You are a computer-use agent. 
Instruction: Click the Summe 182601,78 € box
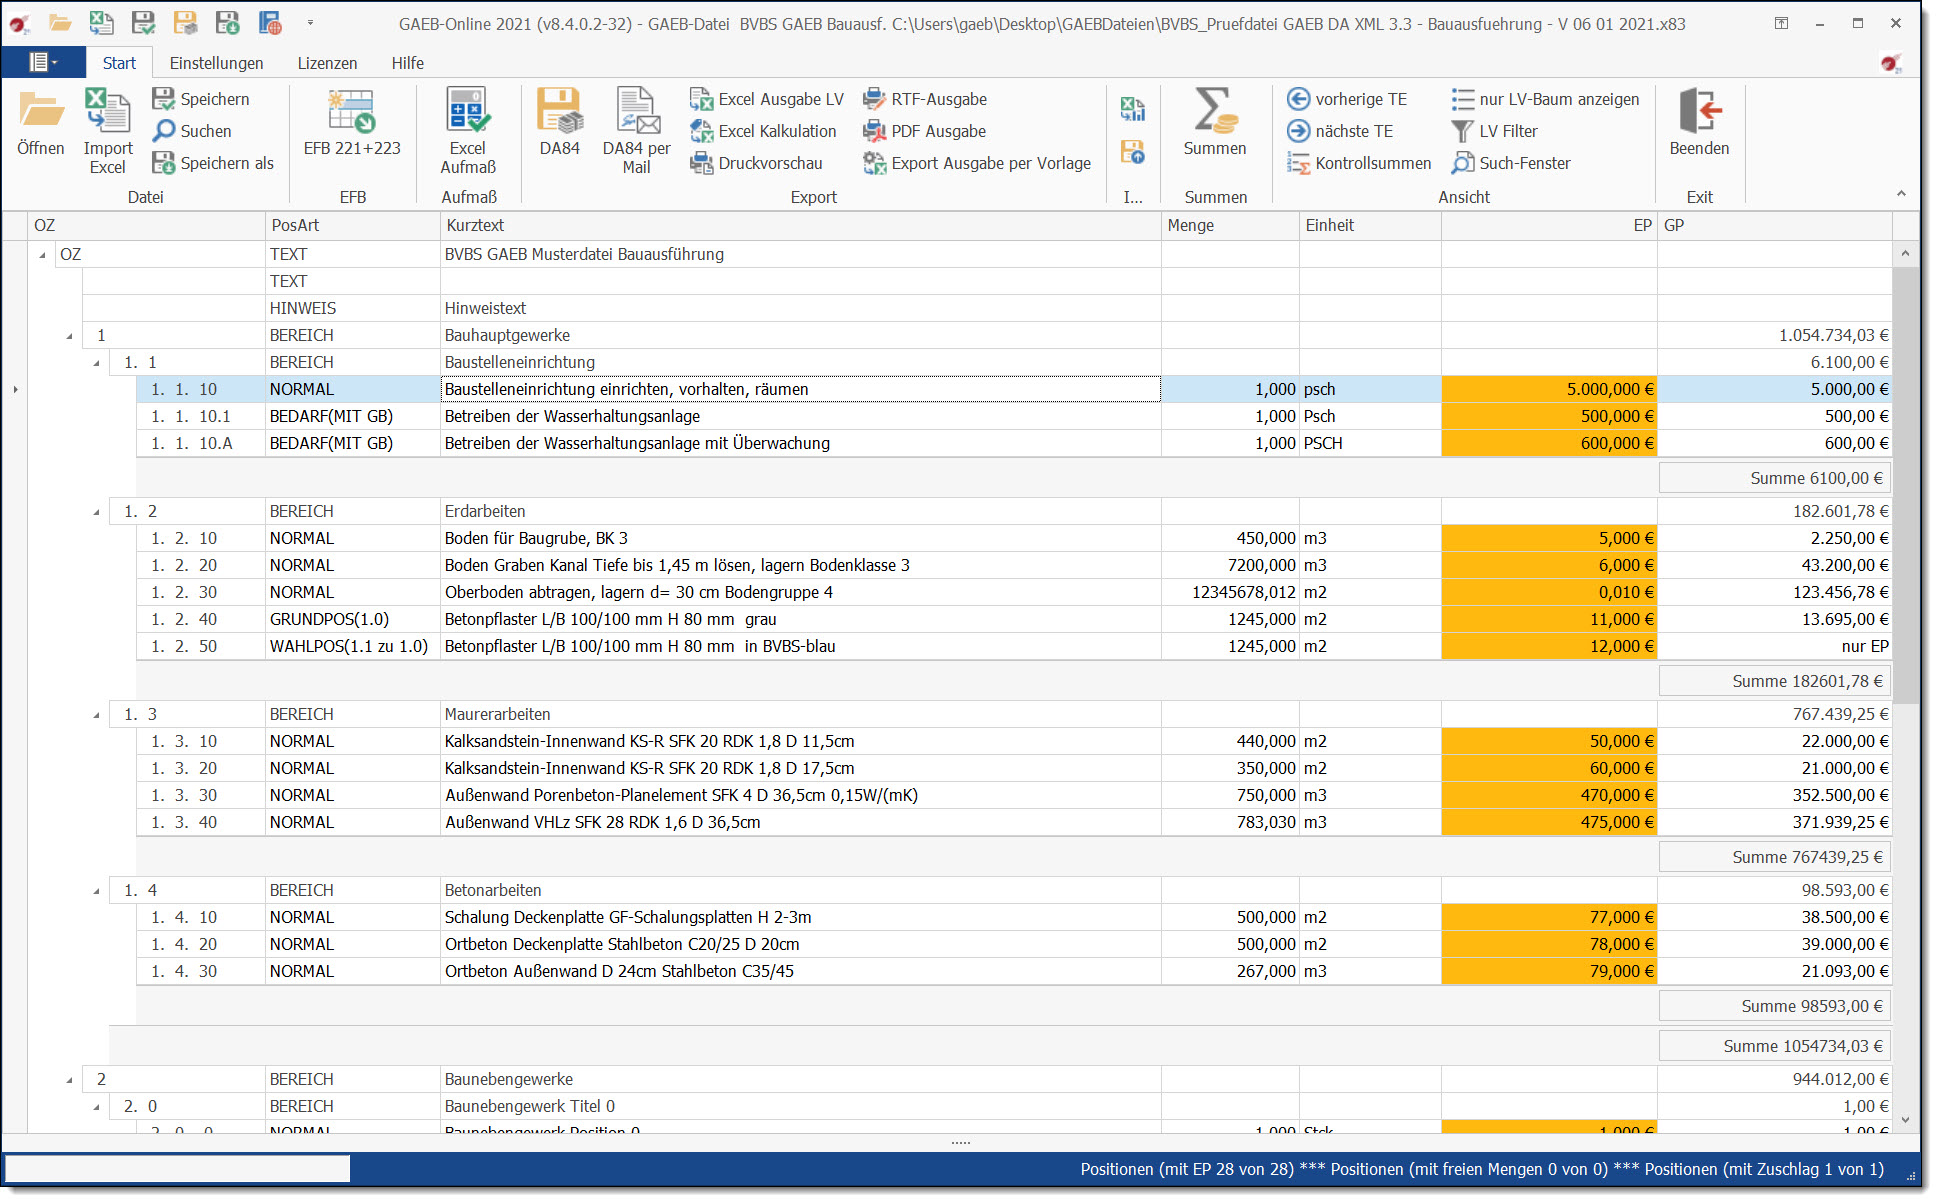[x=1774, y=681]
